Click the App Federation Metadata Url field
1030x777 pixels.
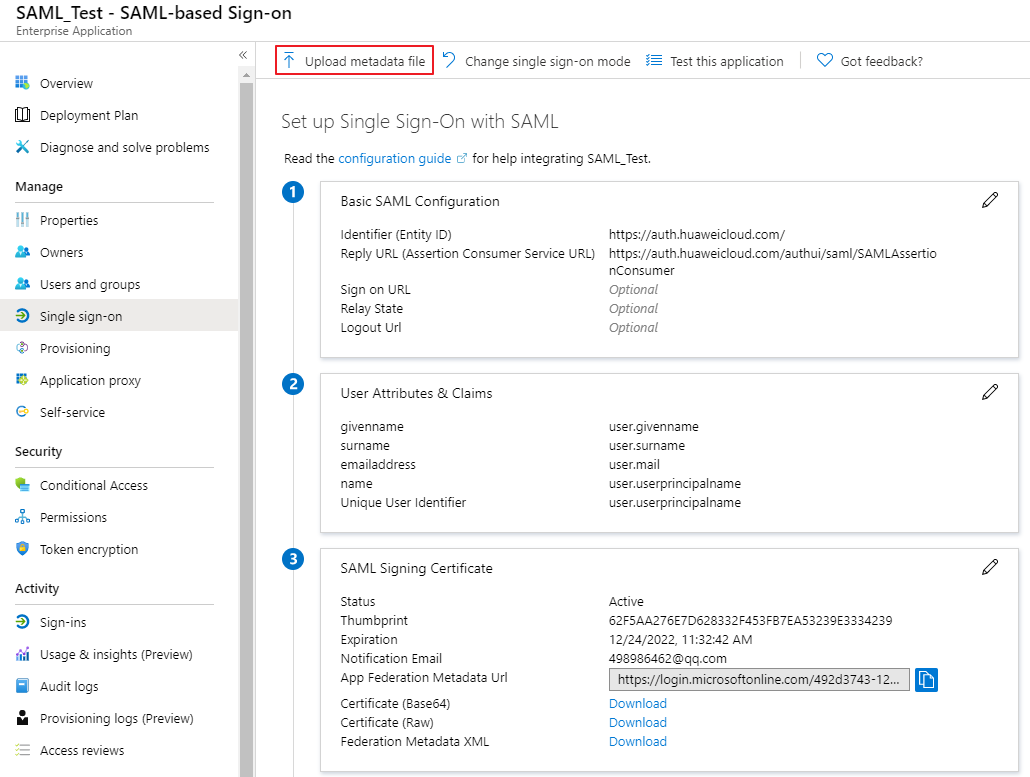759,680
